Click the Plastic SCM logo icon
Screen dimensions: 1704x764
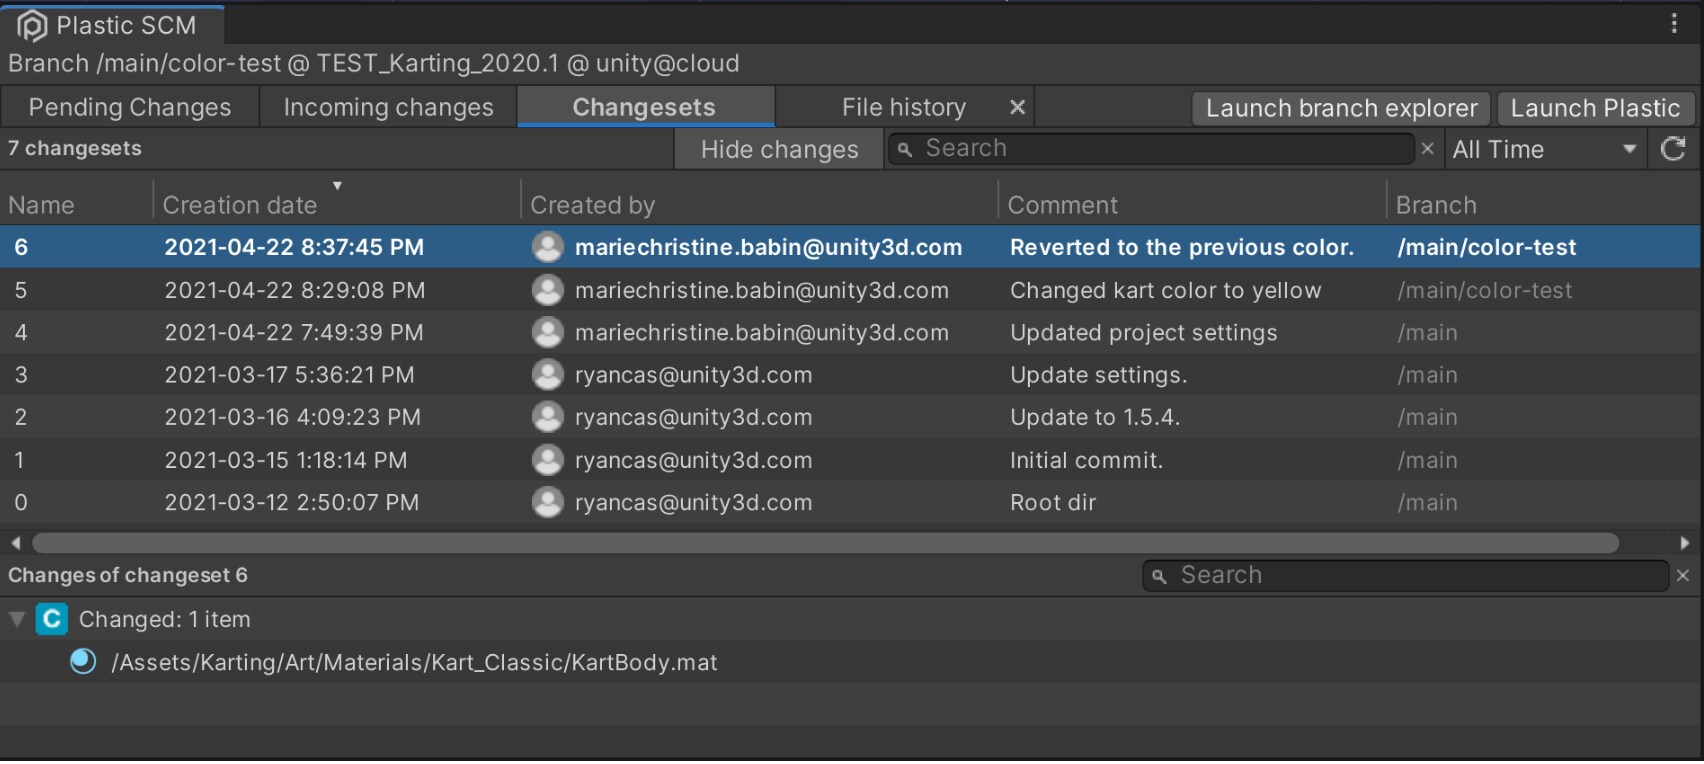(x=32, y=26)
